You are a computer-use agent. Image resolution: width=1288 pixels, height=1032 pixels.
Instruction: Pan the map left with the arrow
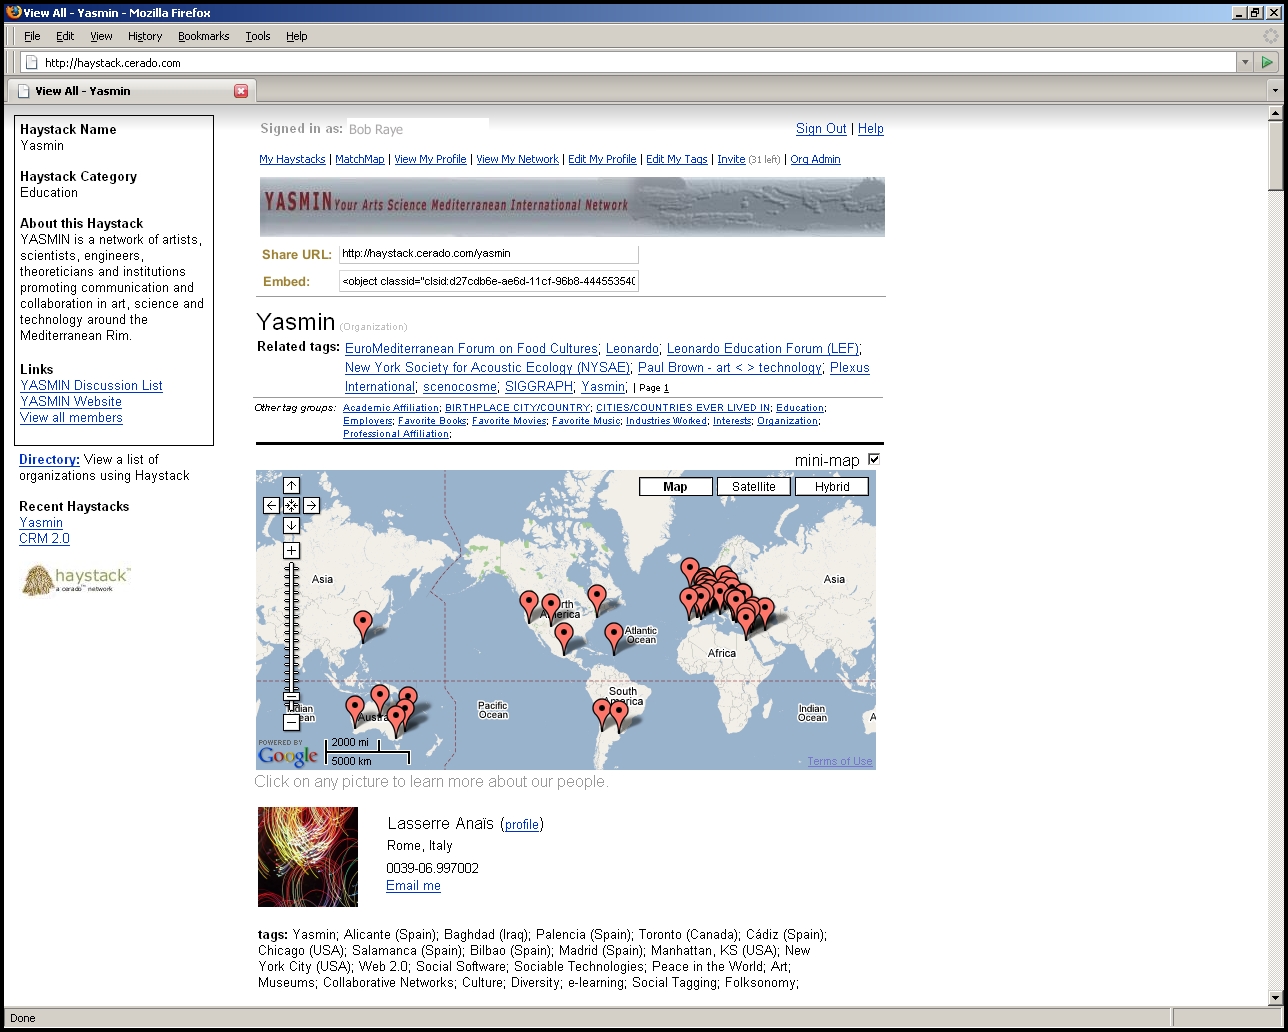pyautogui.click(x=271, y=506)
